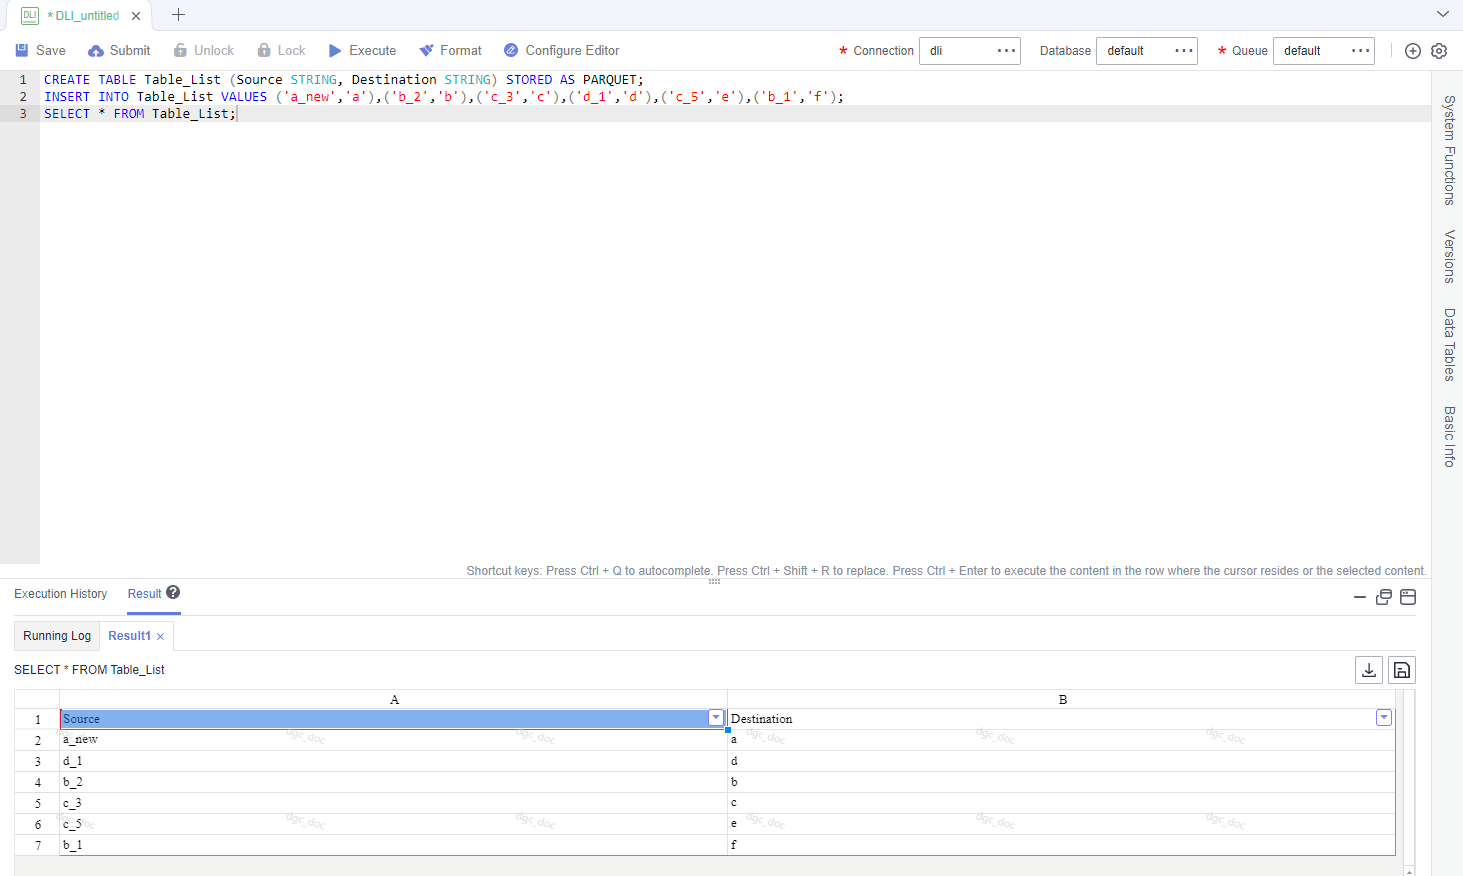Expand Source column filter dropdown
Viewport: 1463px width, 876px height.
point(716,718)
